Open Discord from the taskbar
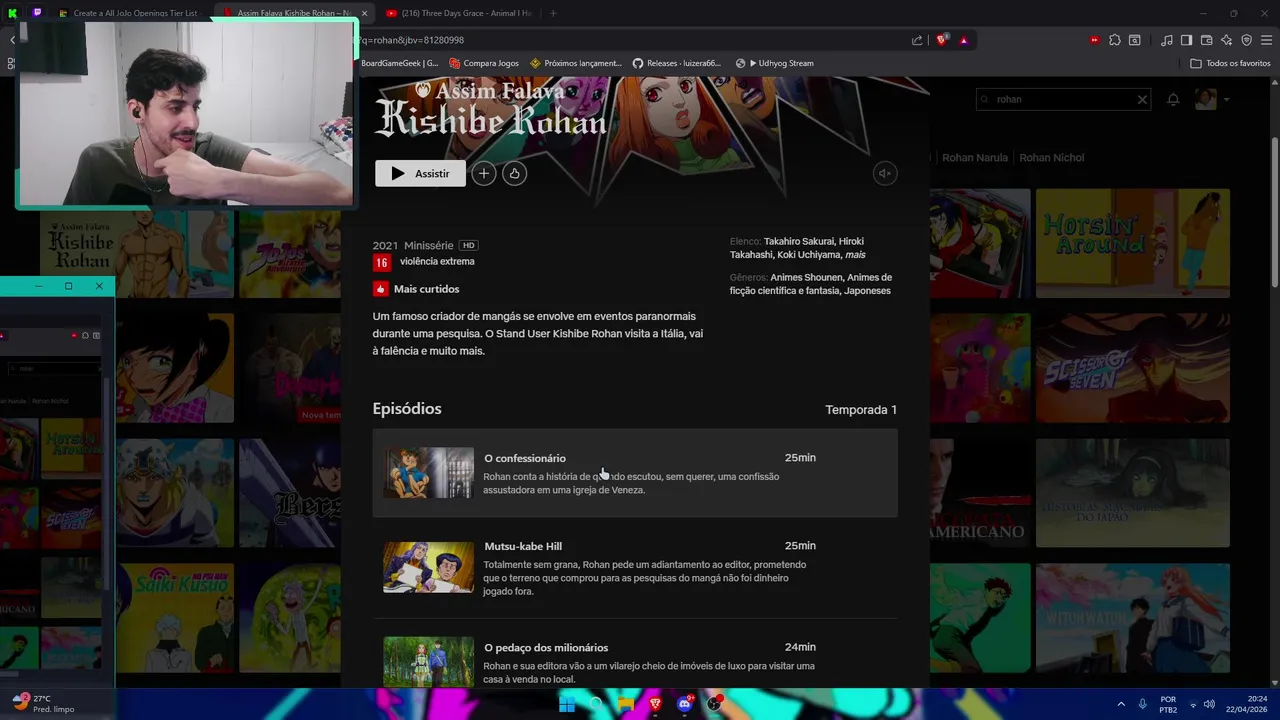Screen dimensions: 1280x720 pos(685,704)
